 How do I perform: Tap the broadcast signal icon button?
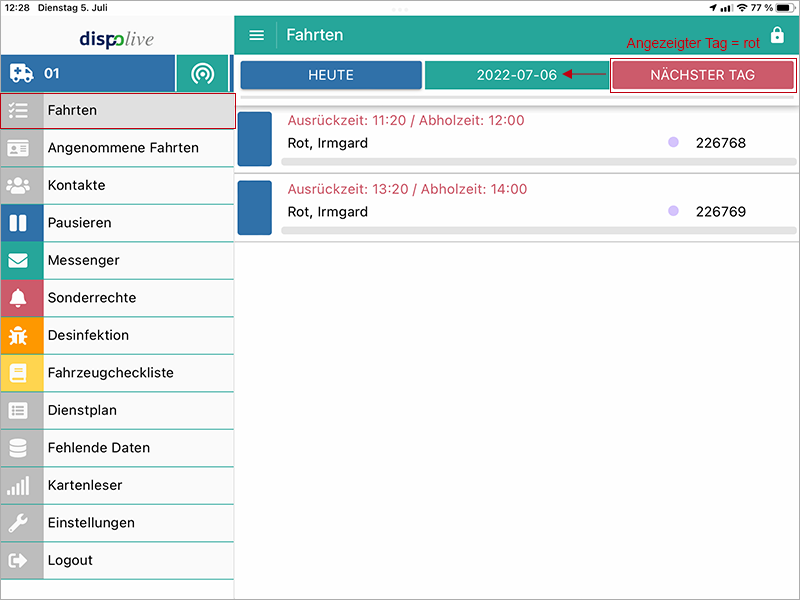(x=203, y=74)
